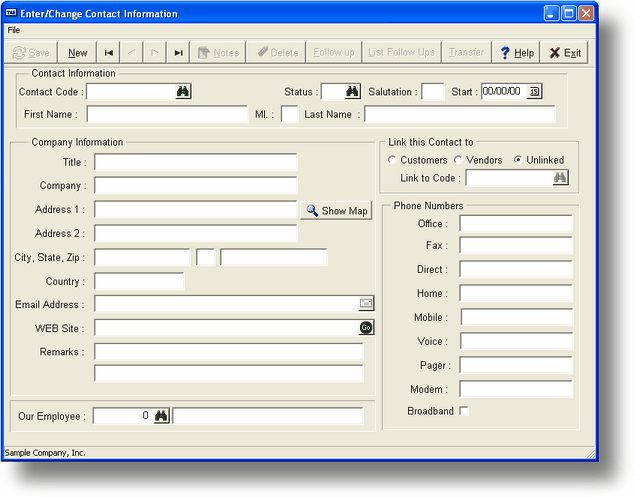
Task: Click the Title input field
Action: click(196, 162)
